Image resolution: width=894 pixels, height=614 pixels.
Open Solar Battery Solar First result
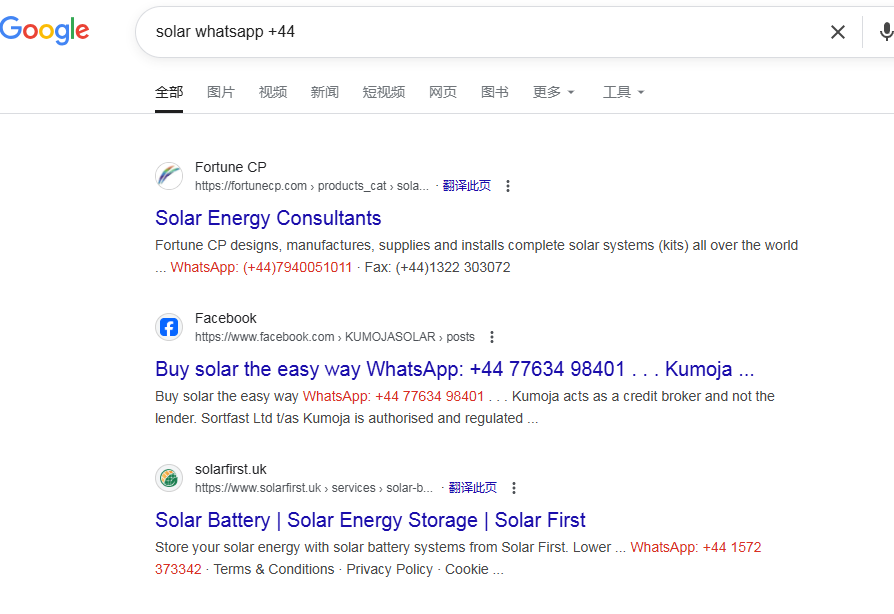(x=370, y=521)
